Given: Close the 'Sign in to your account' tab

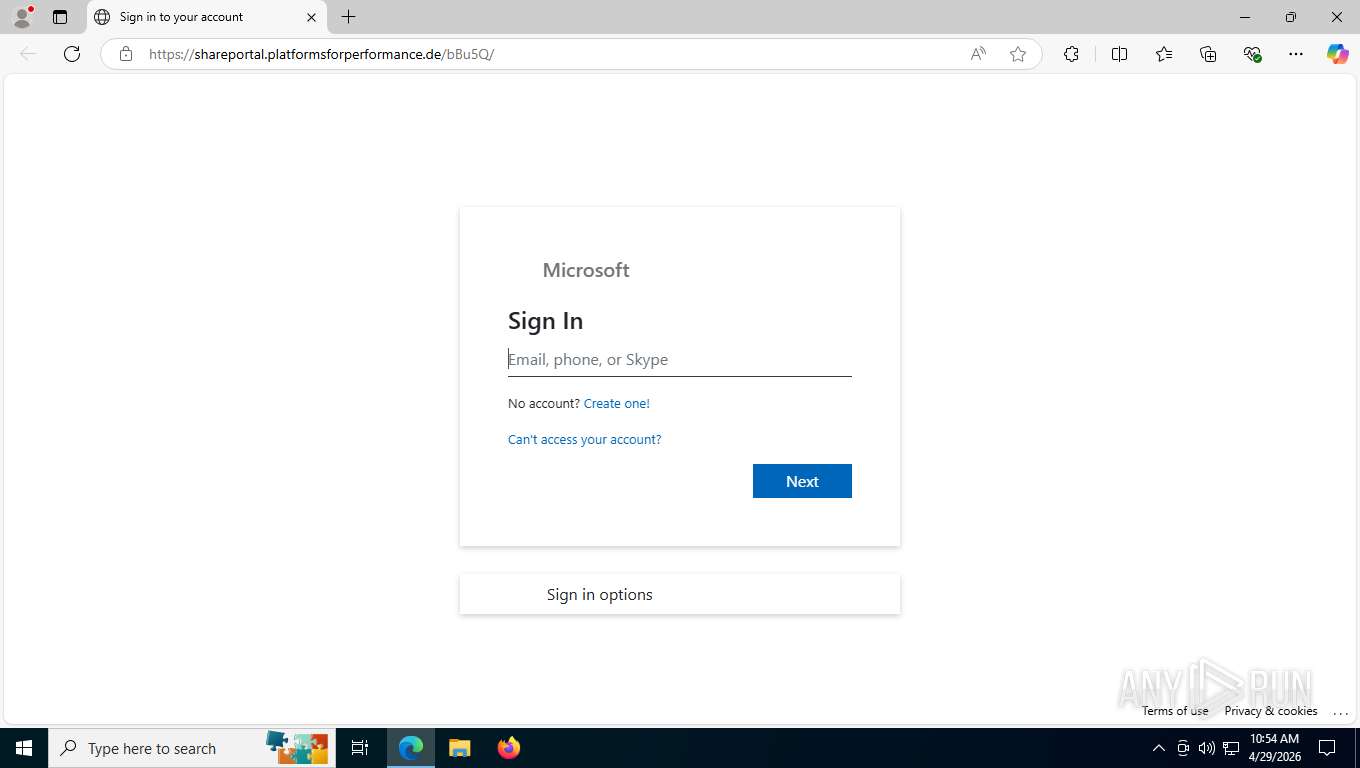Looking at the screenshot, I should pos(311,17).
